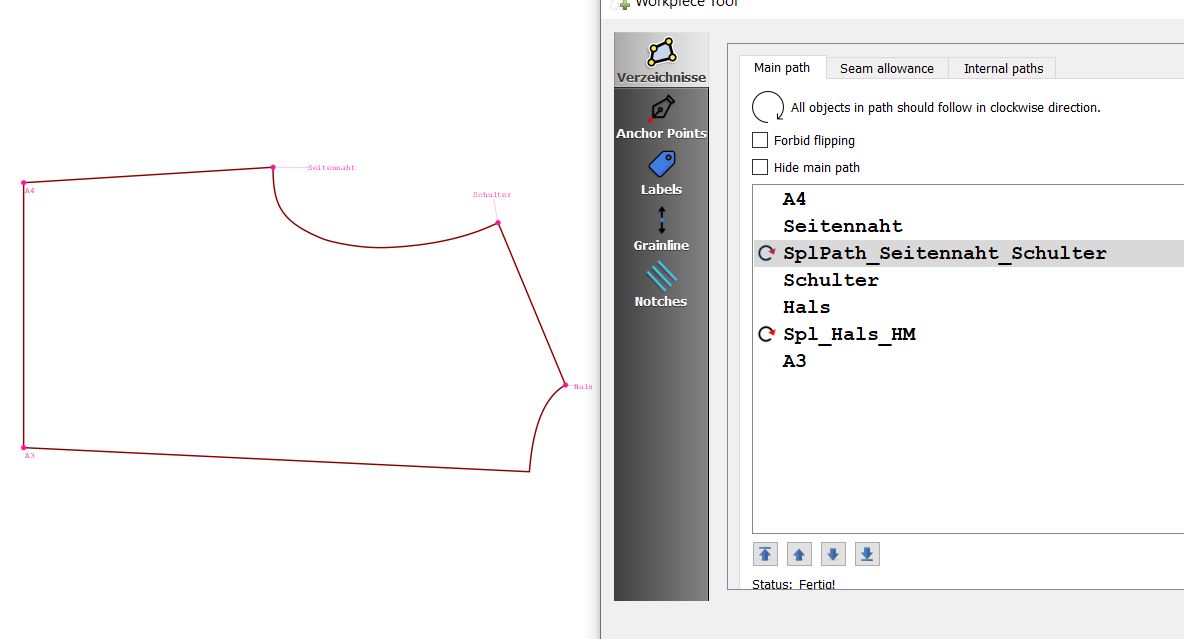The image size is (1184, 639).
Task: Move selected item down one position
Action: click(833, 554)
